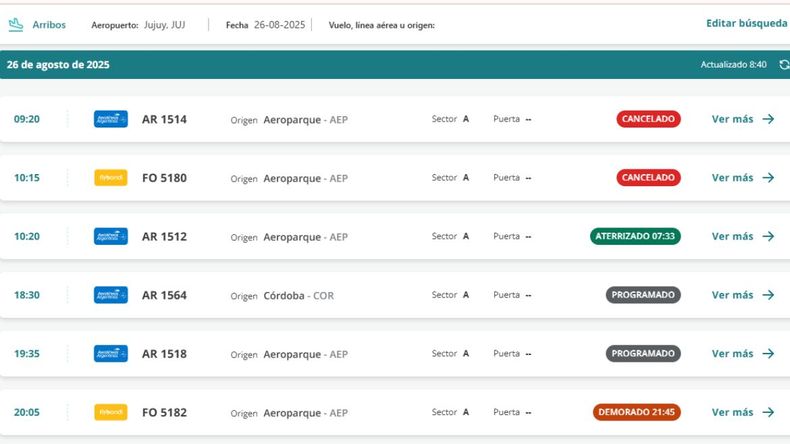Click the Arribos plane landing icon
Viewport: 790px width, 444px height.
pos(16,24)
